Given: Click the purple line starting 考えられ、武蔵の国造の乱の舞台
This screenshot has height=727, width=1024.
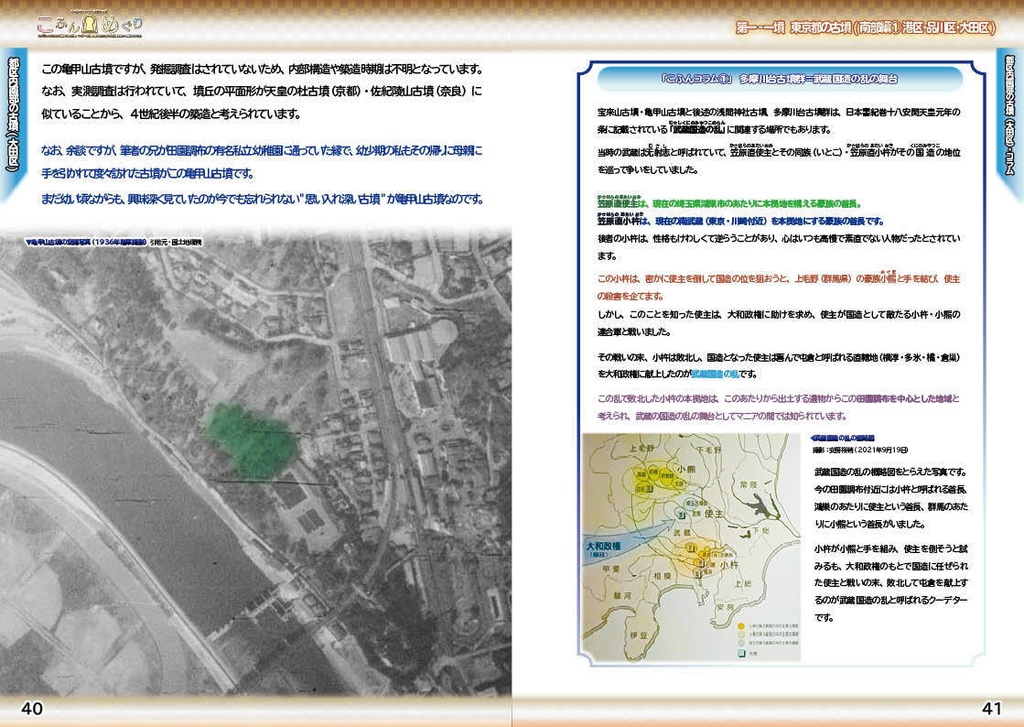Looking at the screenshot, I should pos(722,416).
